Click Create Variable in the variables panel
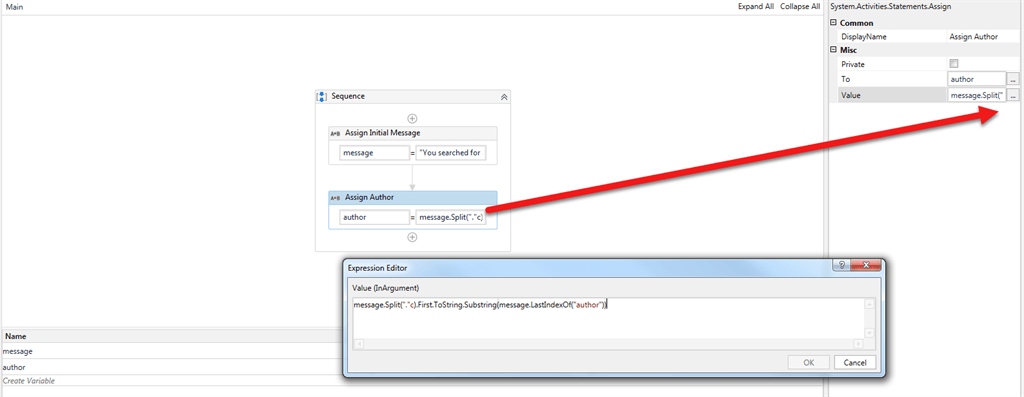 pos(29,381)
